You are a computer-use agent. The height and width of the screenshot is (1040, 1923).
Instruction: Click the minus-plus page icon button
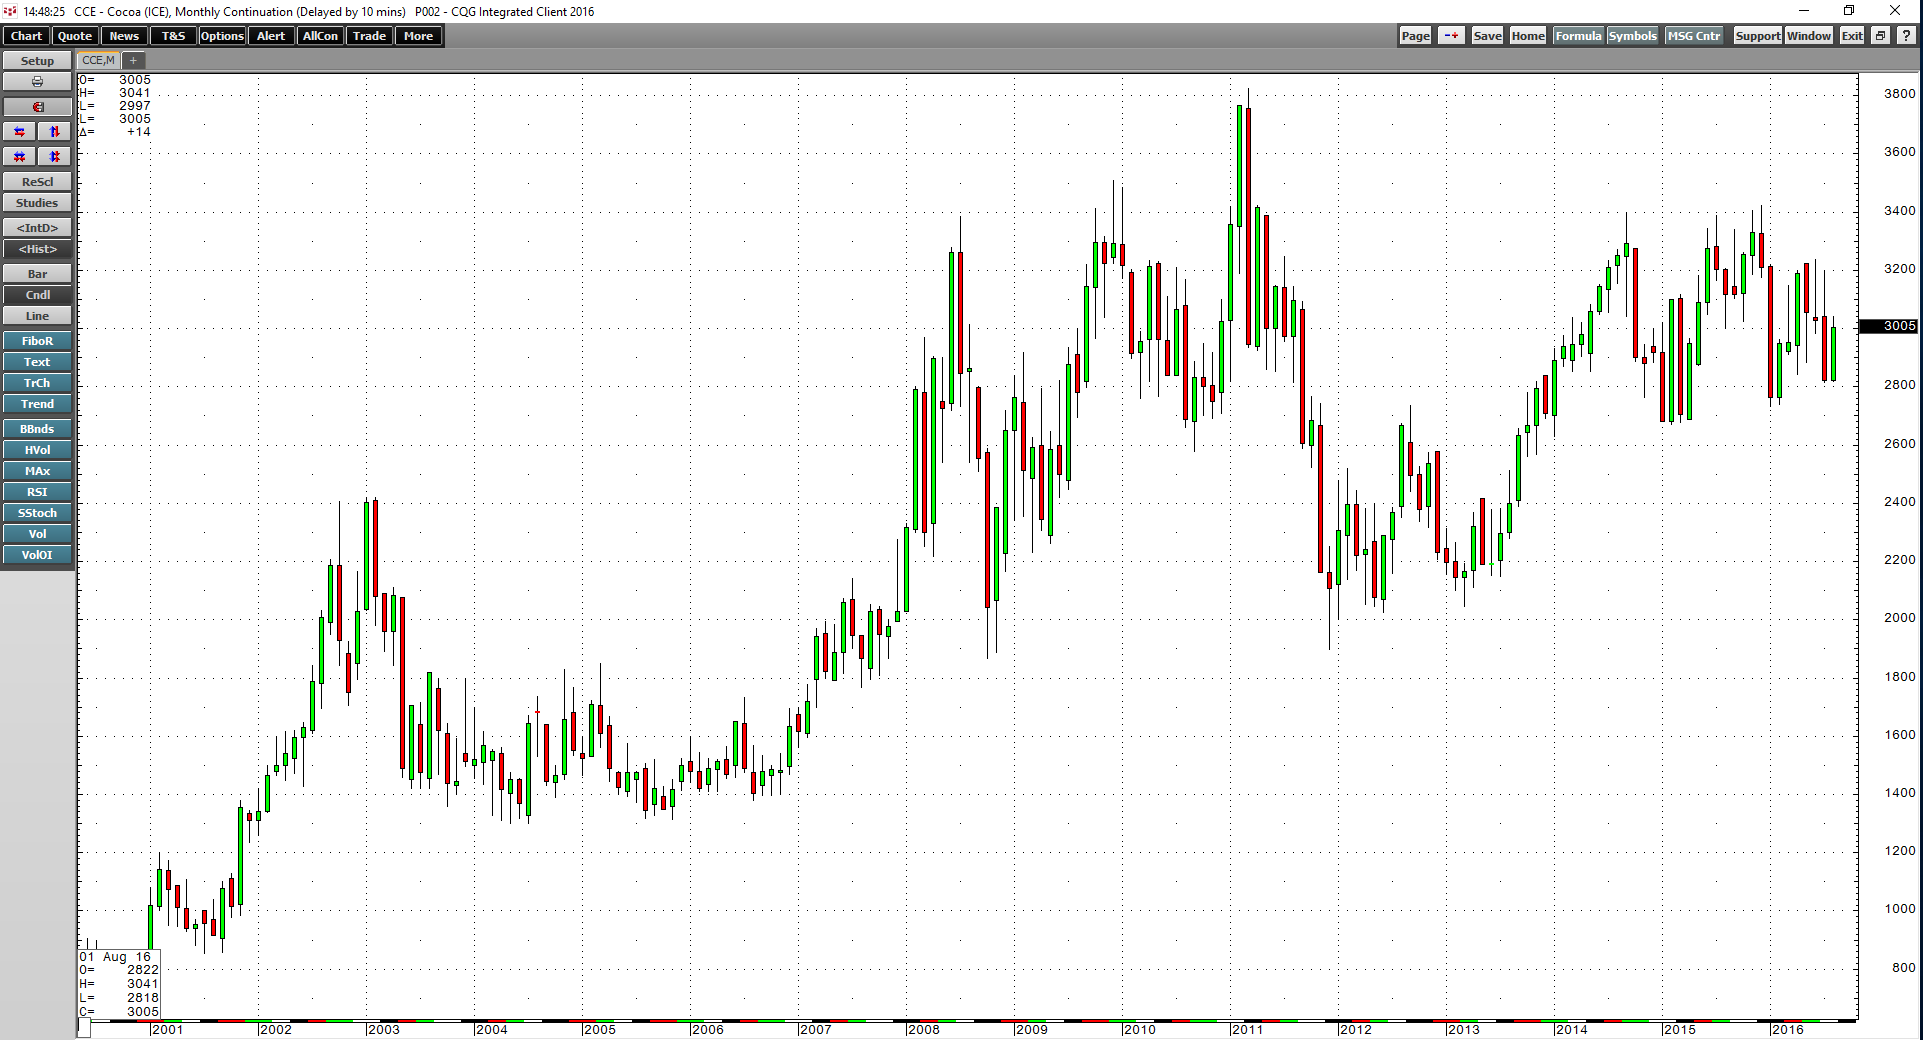[1451, 36]
